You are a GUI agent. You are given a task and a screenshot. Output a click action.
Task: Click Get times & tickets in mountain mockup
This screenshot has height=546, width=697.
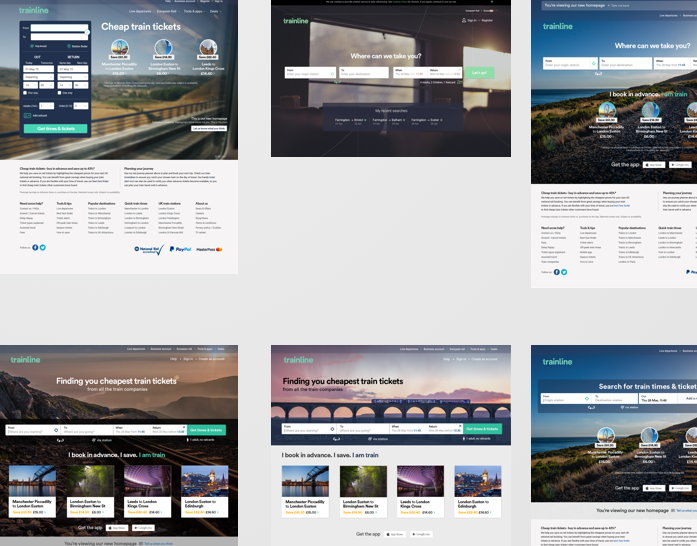tap(206, 430)
